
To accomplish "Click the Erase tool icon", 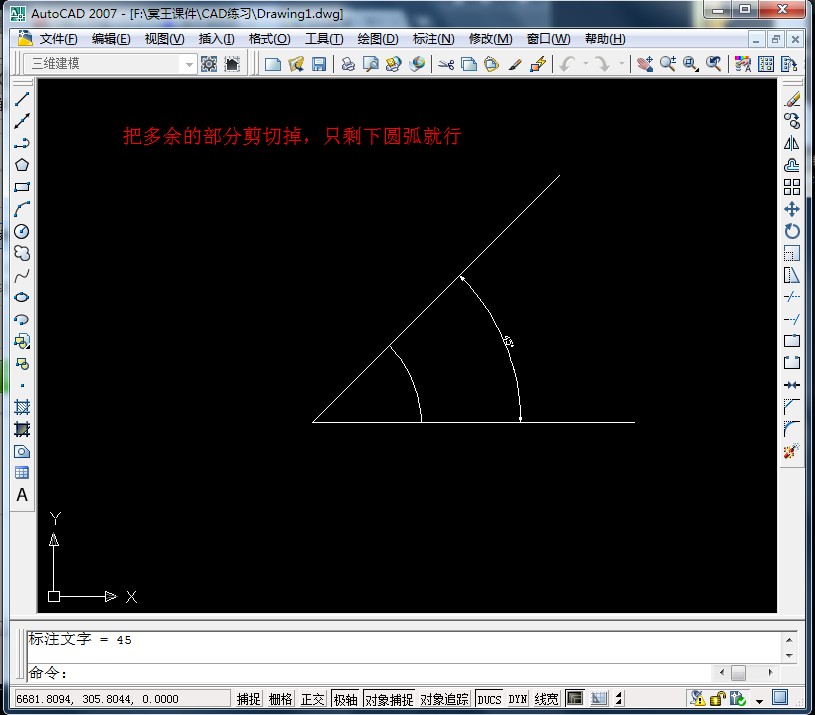I will pyautogui.click(x=792, y=99).
